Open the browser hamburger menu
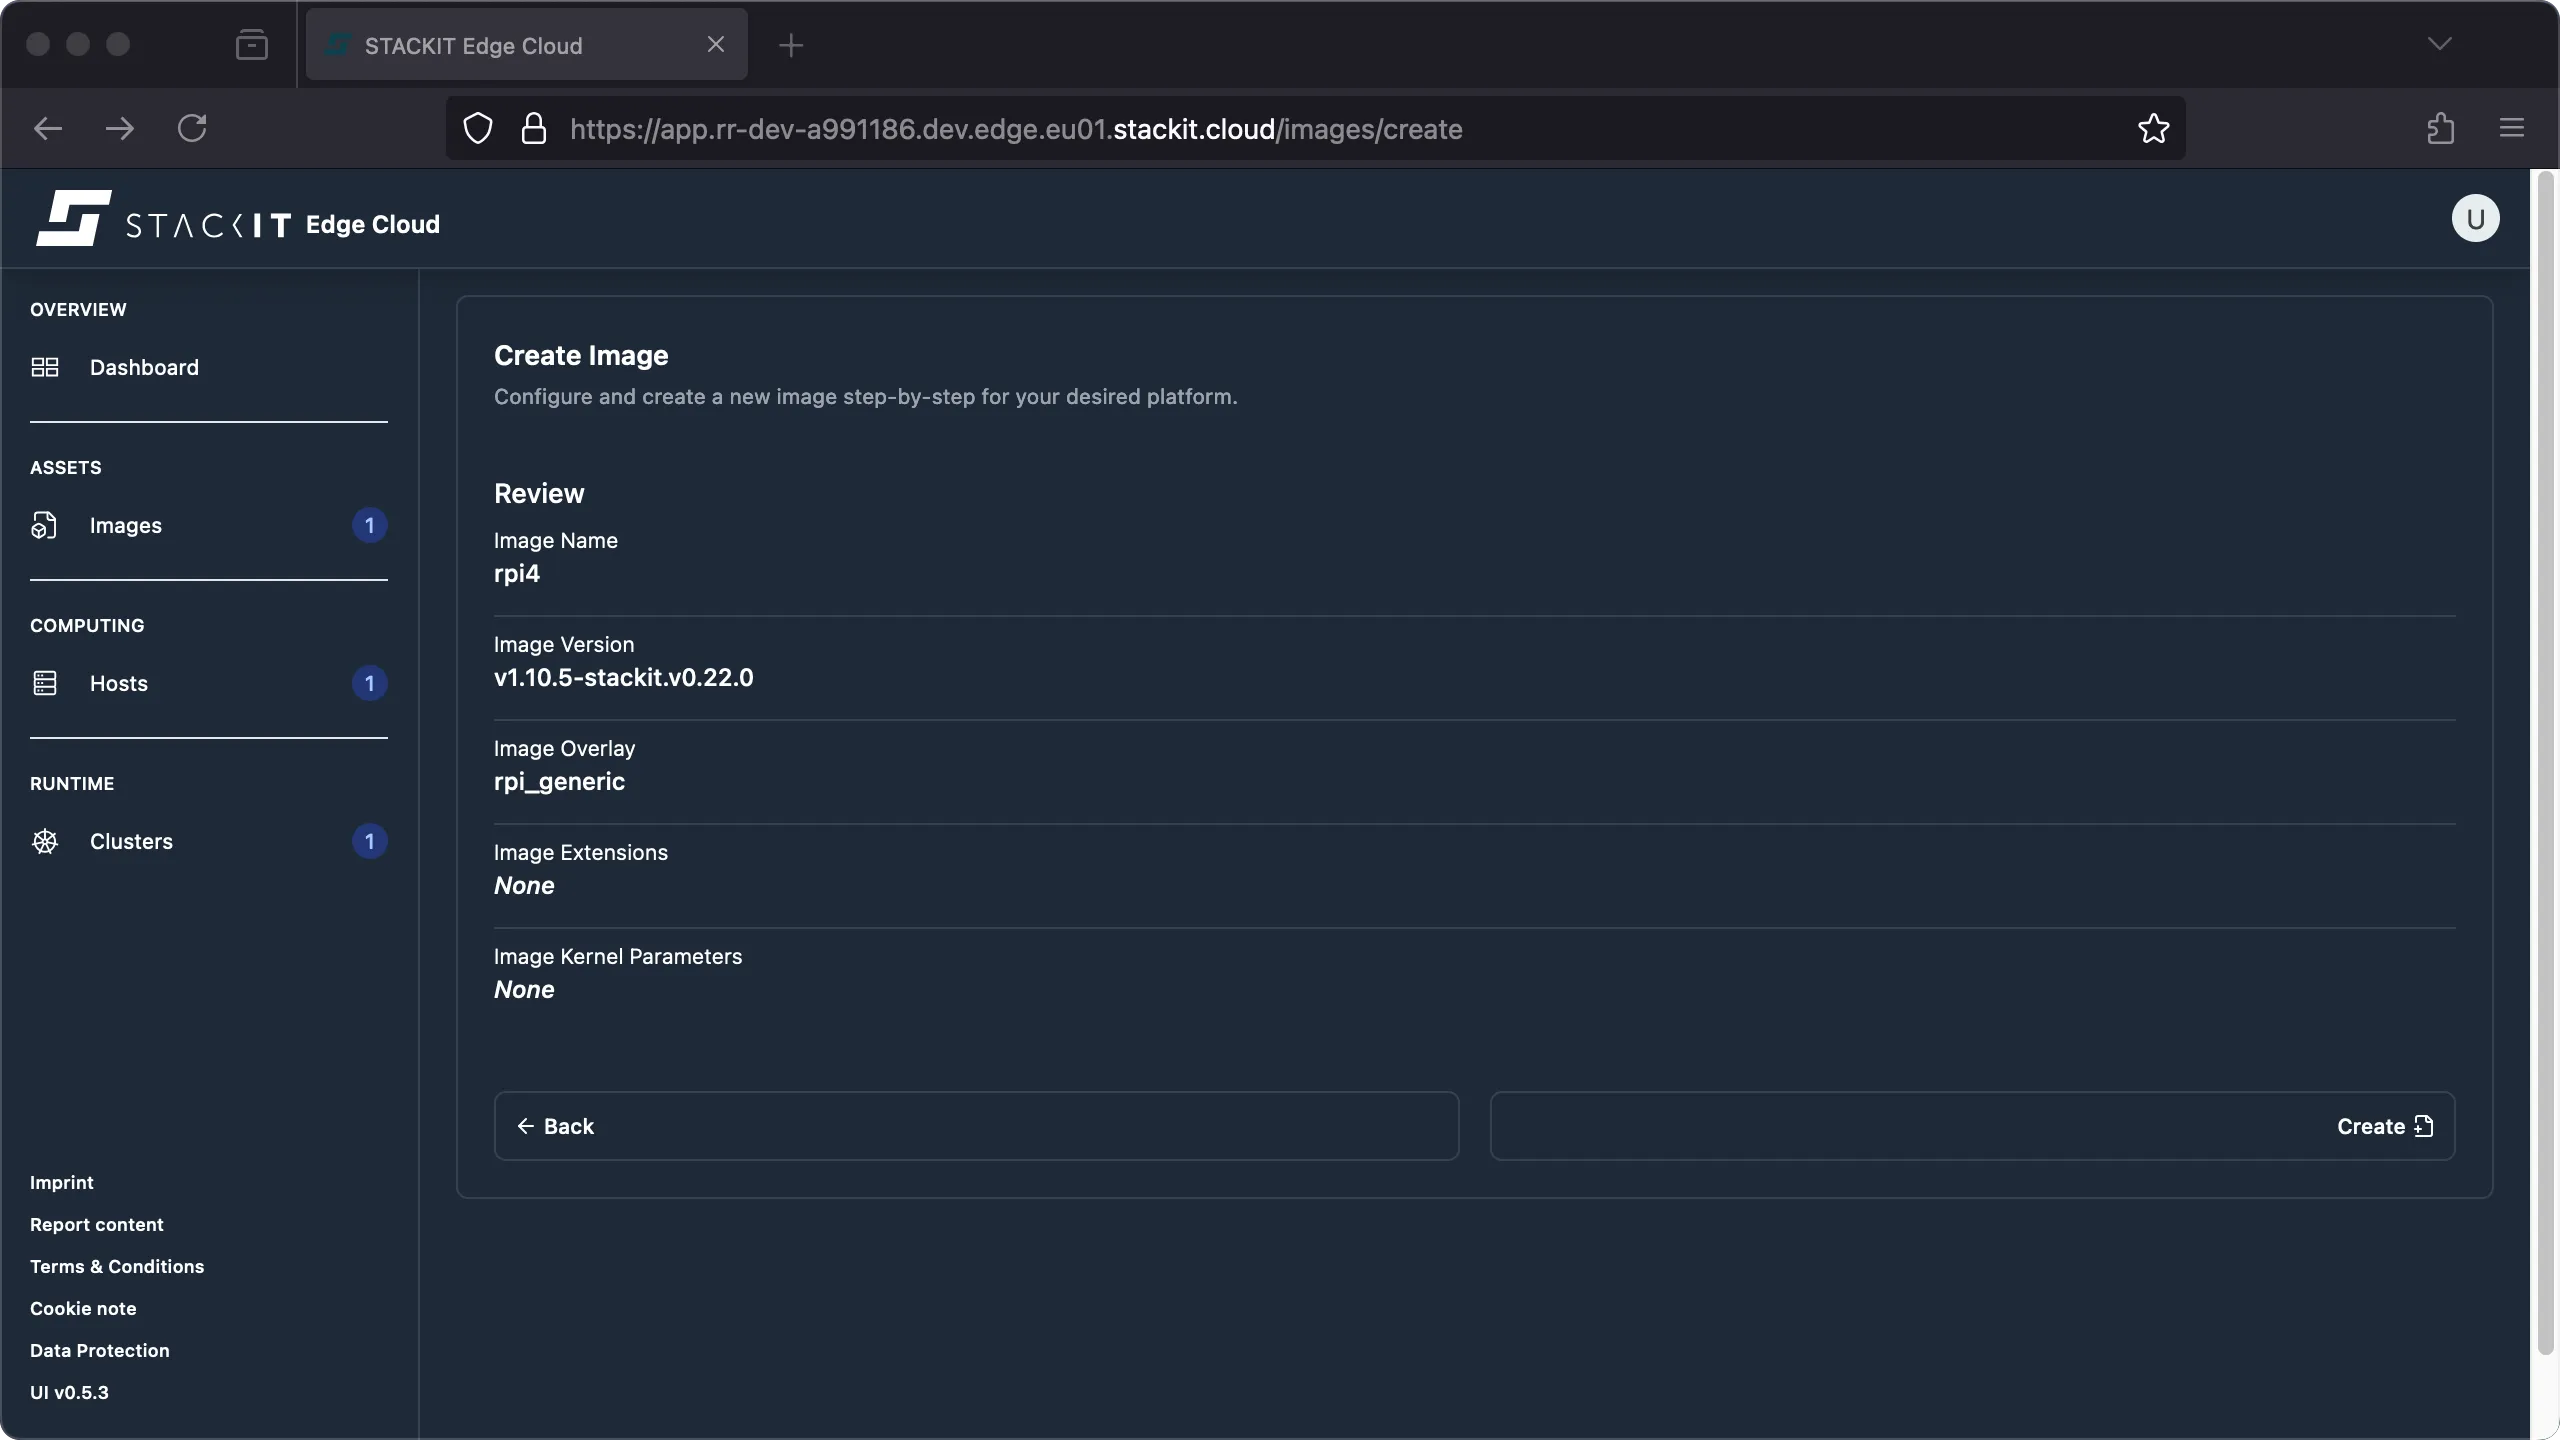Image resolution: width=2560 pixels, height=1440 pixels. coord(2510,128)
